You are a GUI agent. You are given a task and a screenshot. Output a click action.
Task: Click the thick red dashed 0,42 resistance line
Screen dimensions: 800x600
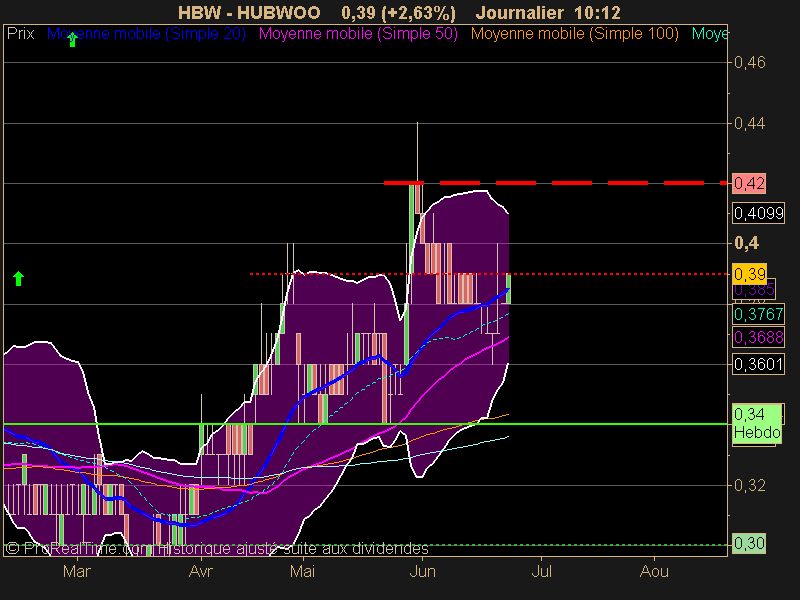[556, 183]
